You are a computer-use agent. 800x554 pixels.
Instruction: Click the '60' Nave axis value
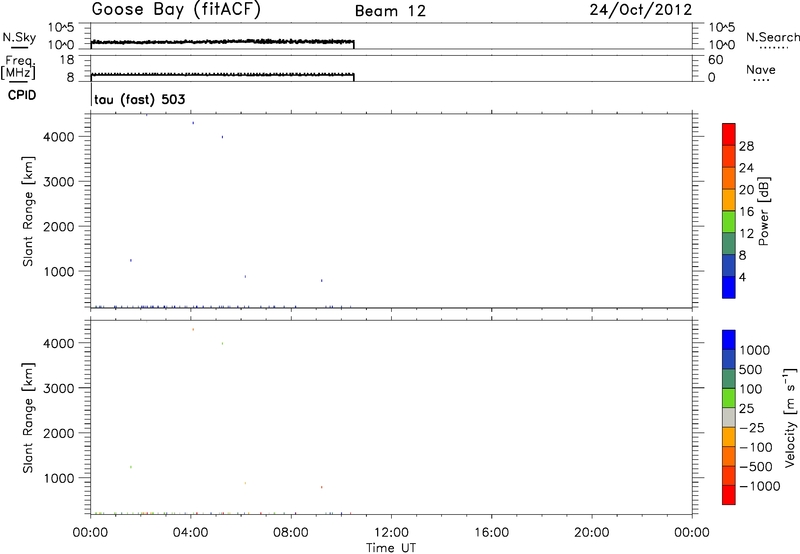[715, 60]
